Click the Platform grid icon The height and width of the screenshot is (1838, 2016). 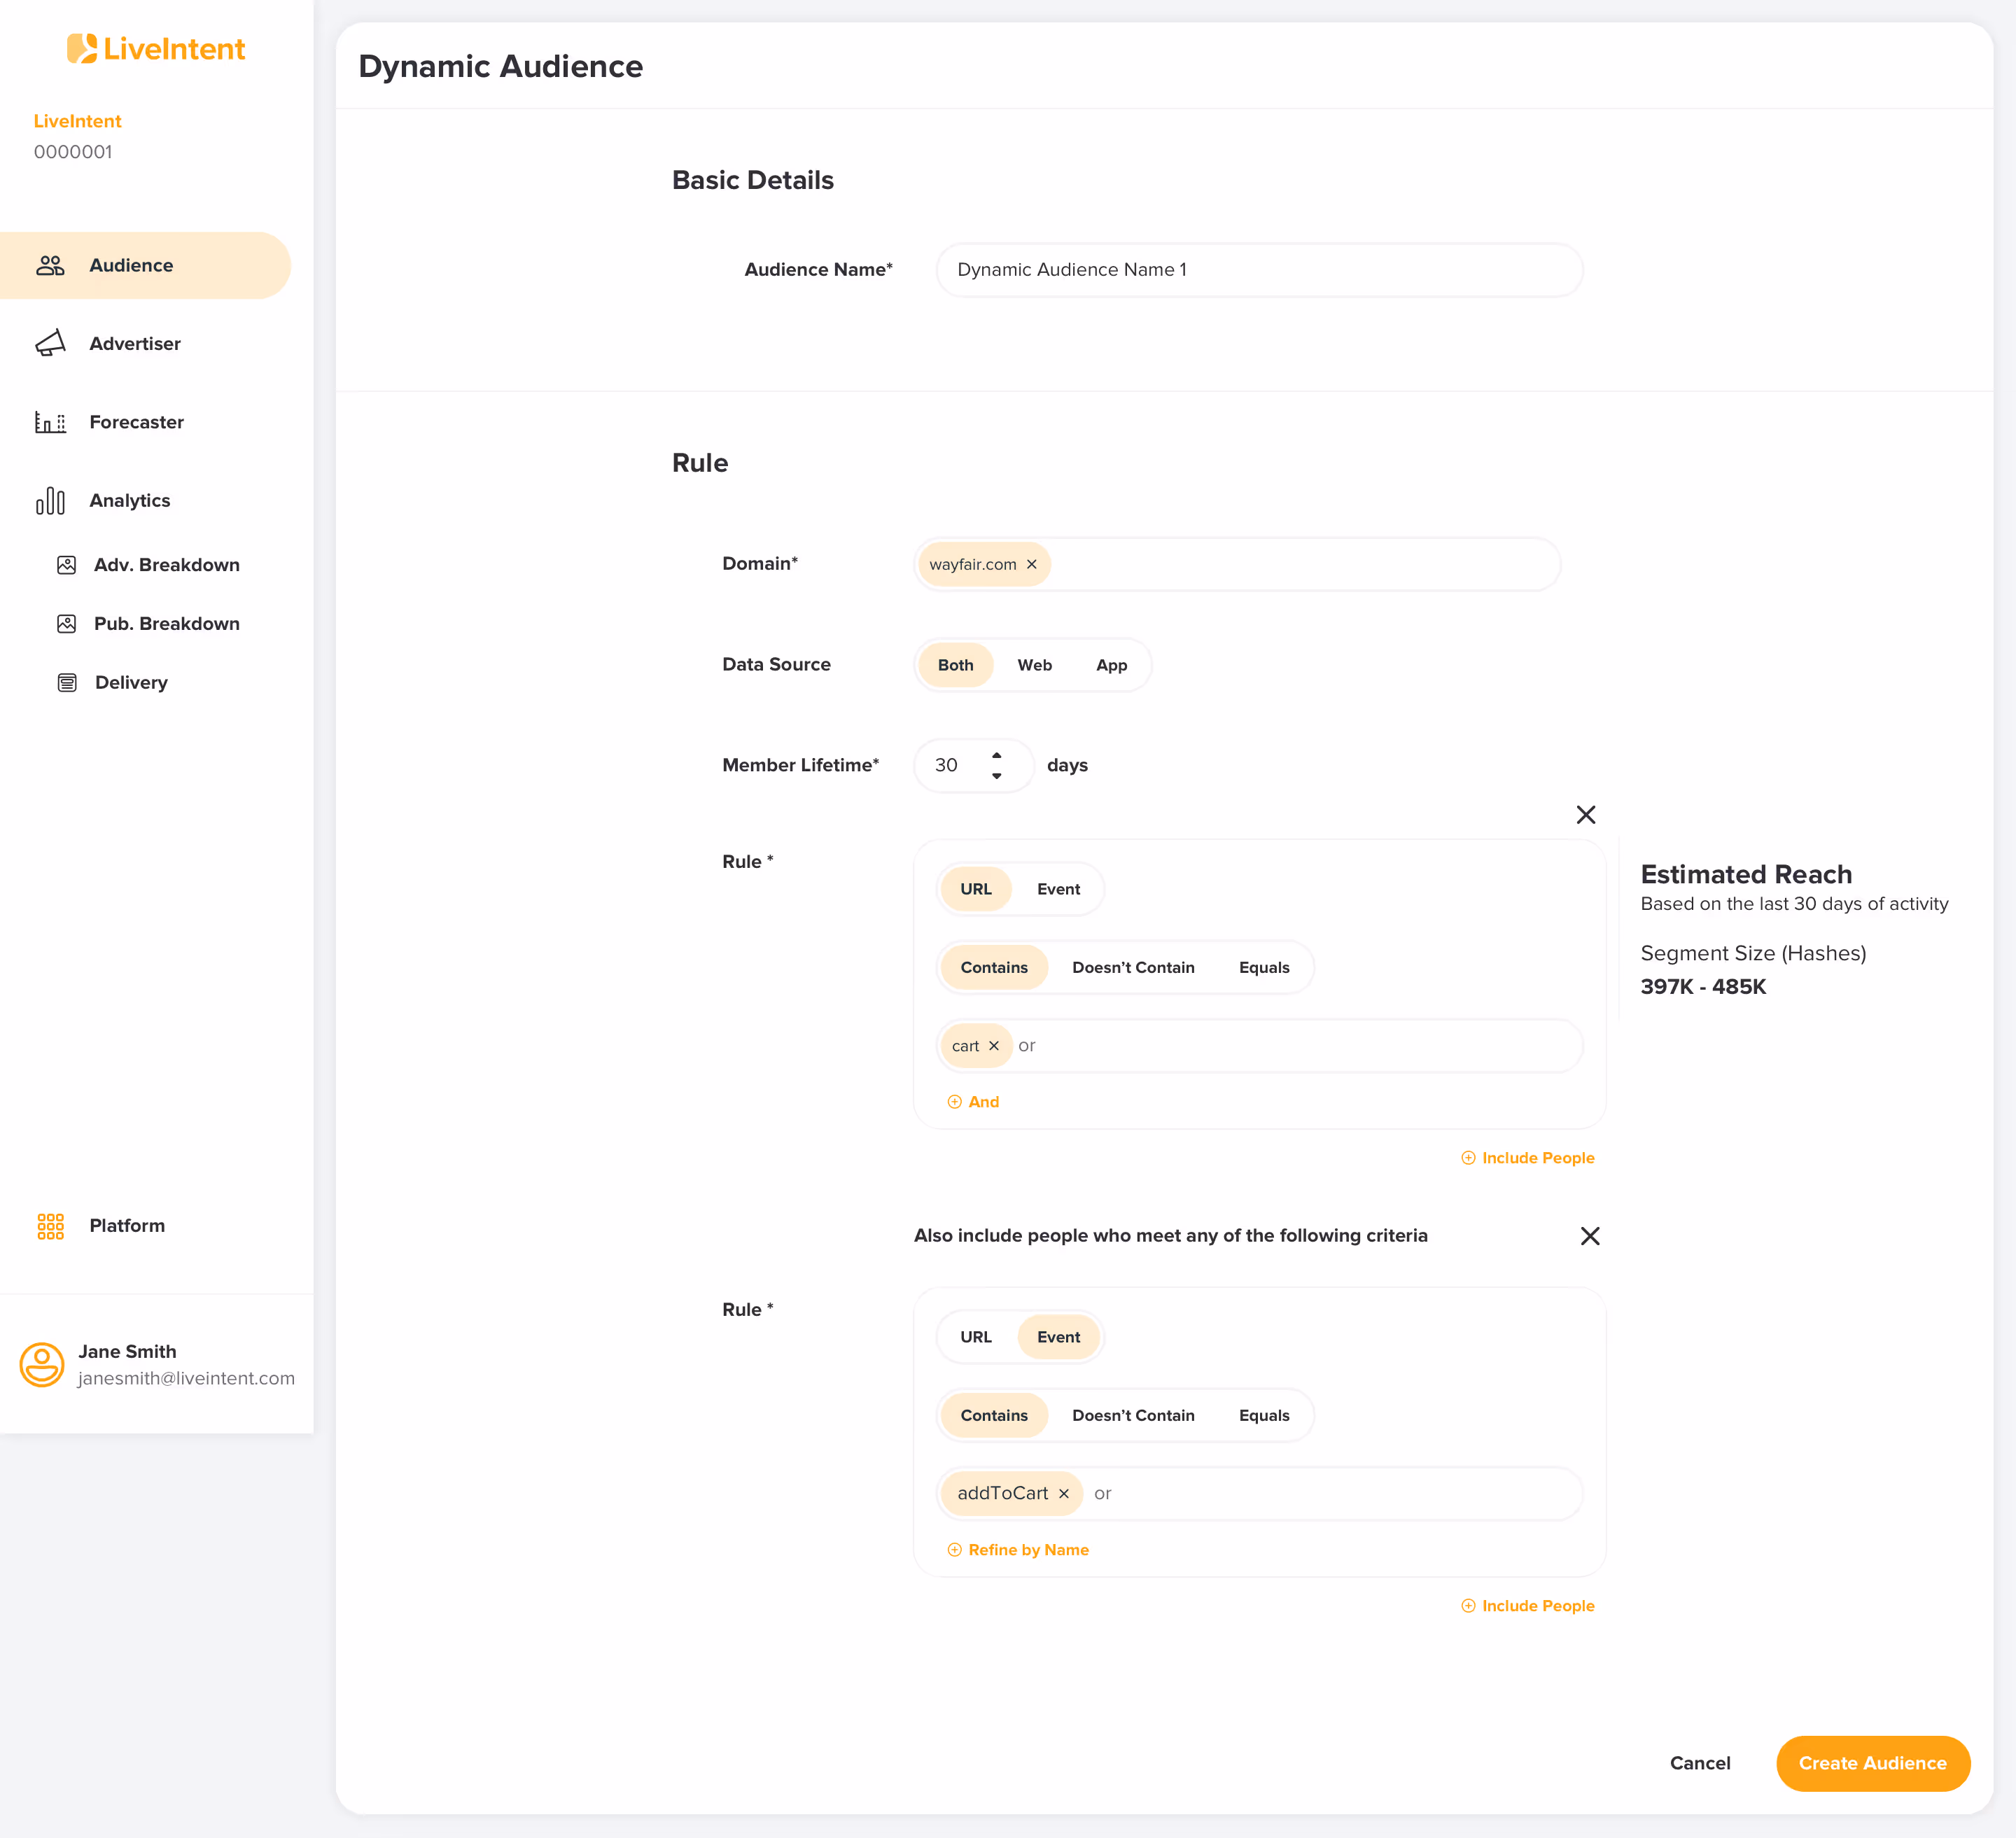[50, 1226]
